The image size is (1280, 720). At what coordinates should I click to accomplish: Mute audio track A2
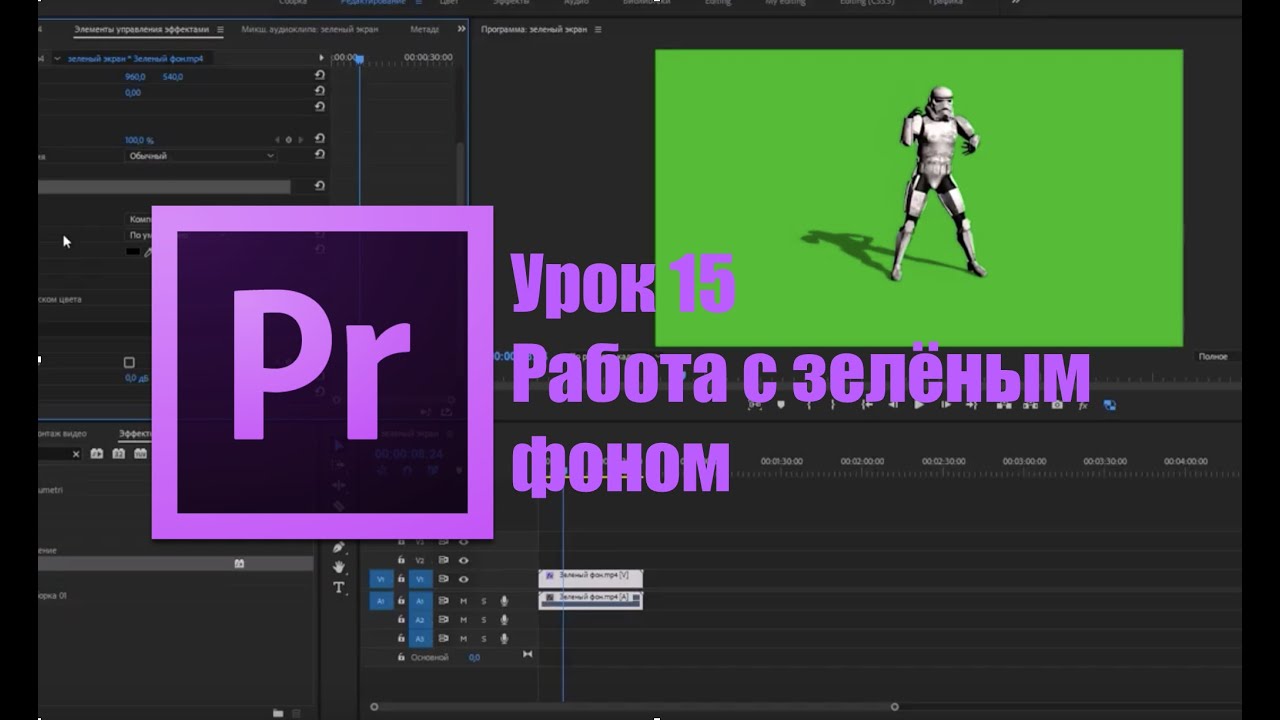coord(463,620)
